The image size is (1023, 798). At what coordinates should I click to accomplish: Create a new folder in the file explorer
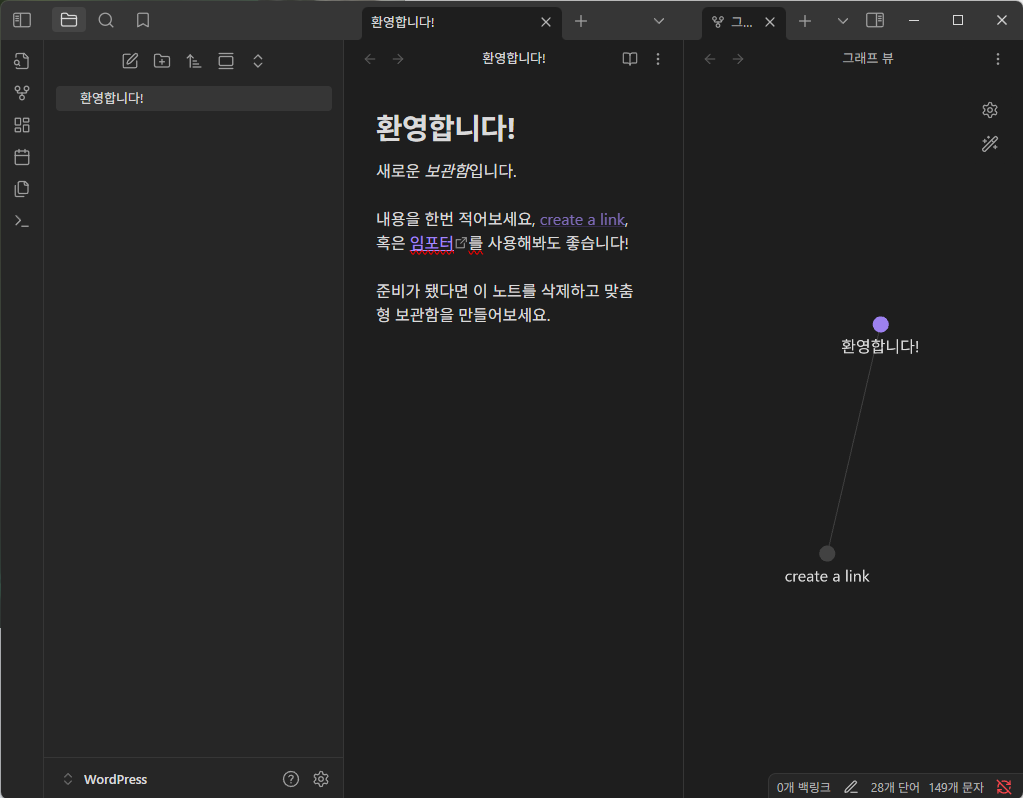coord(161,60)
